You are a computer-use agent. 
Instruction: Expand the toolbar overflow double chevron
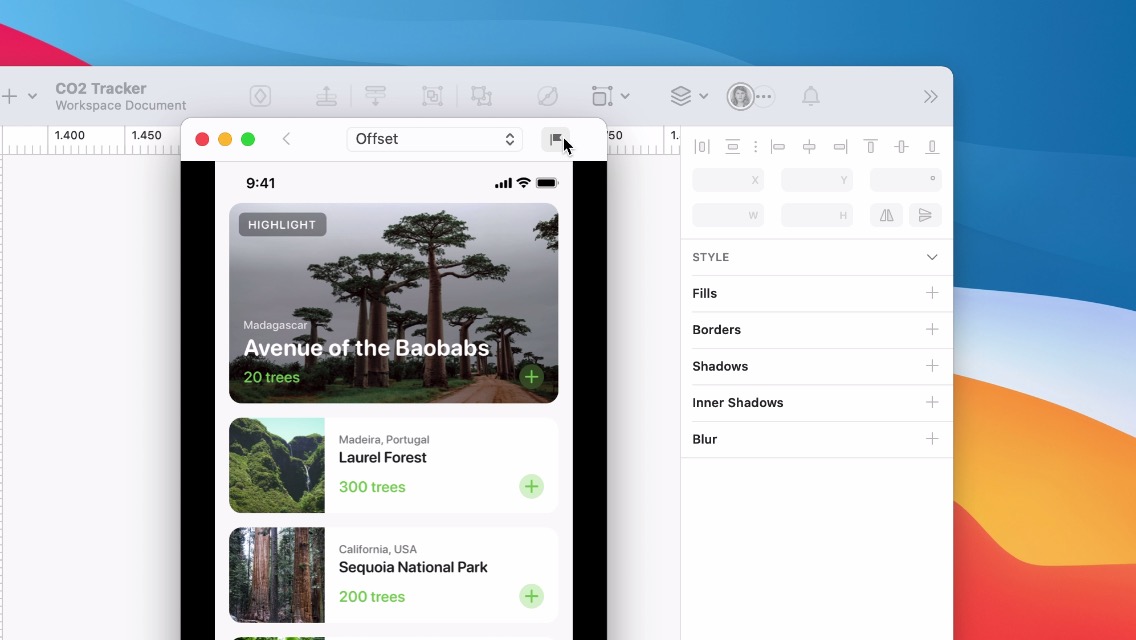930,96
